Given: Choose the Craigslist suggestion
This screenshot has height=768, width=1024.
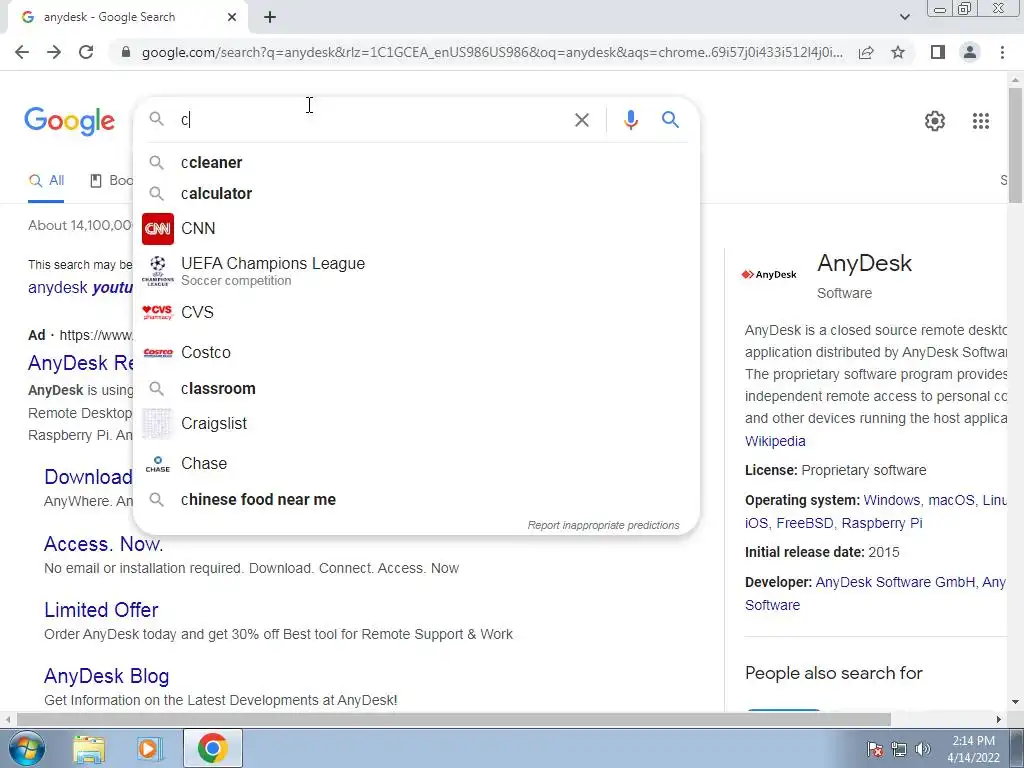Looking at the screenshot, I should pyautogui.click(x=415, y=423).
